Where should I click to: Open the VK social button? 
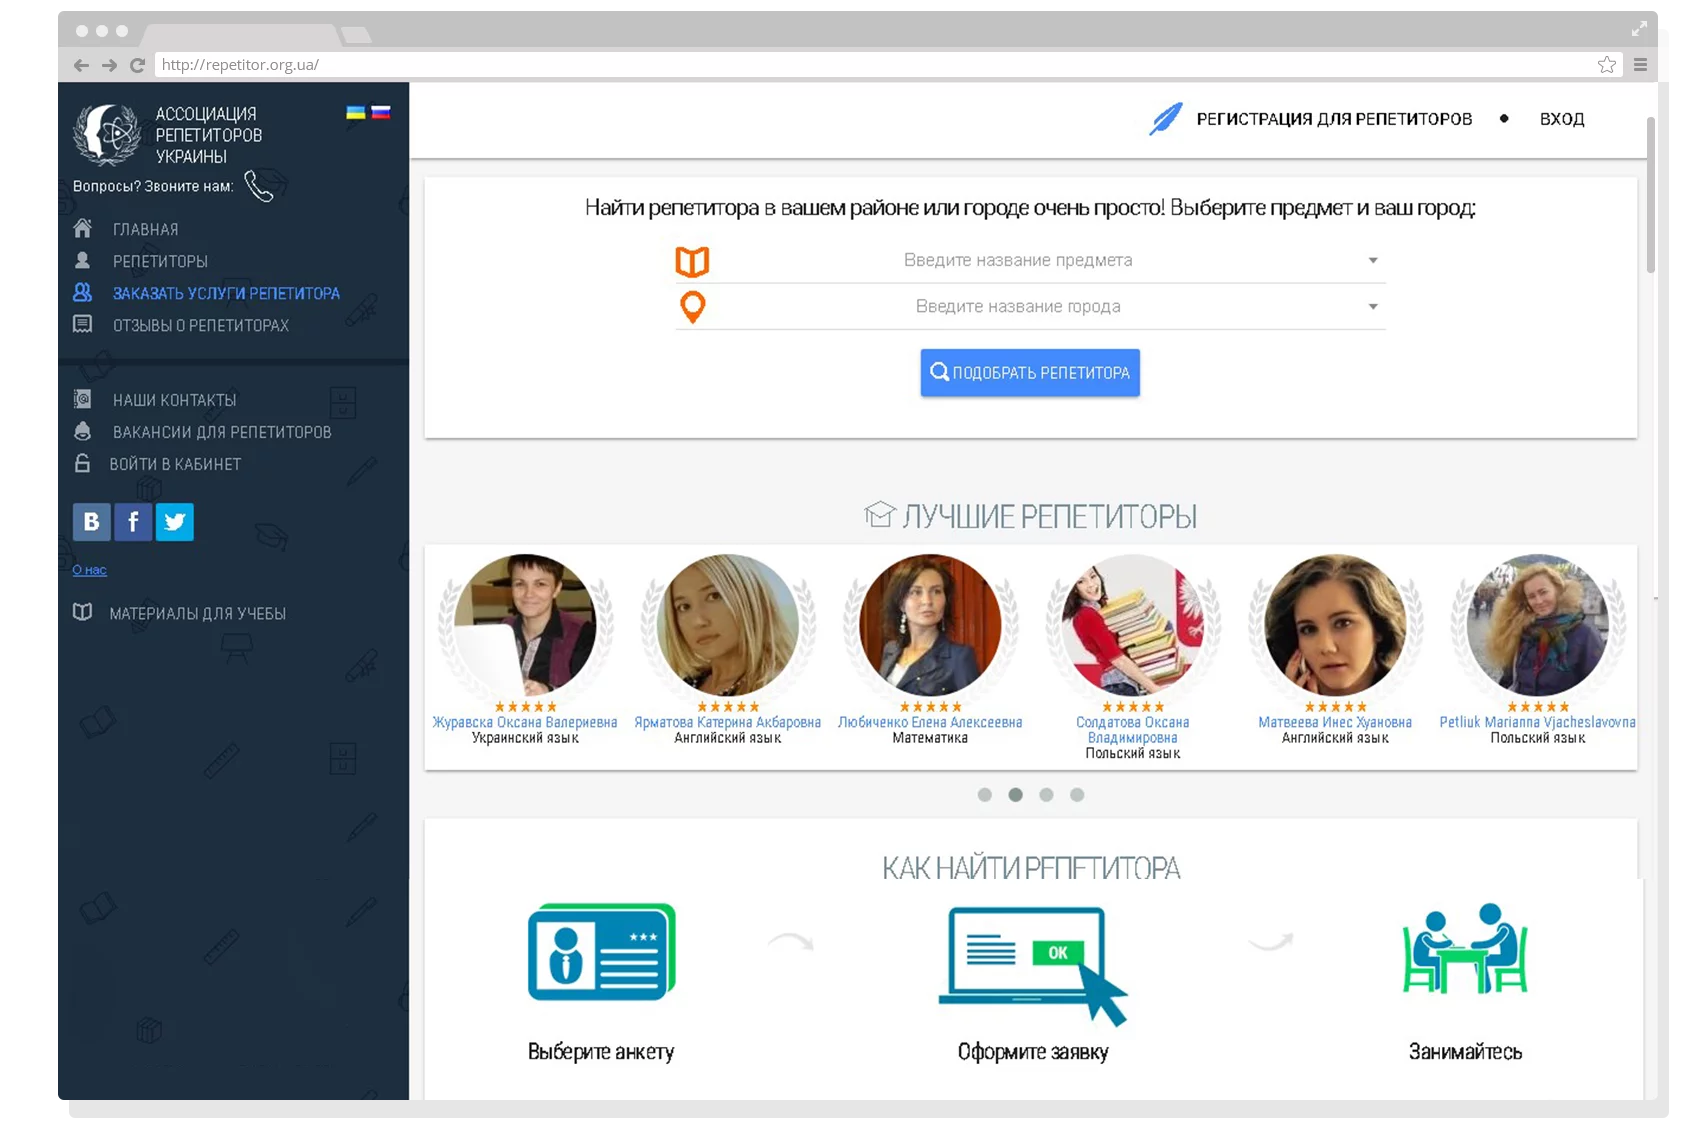[x=91, y=522]
